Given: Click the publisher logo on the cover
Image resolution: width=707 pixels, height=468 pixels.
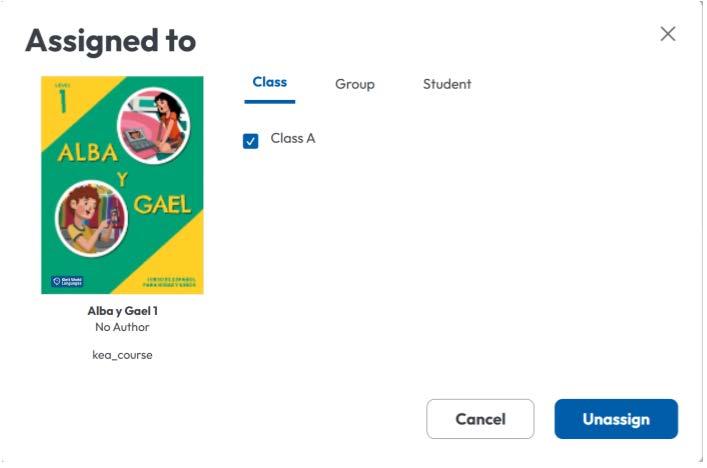Looking at the screenshot, I should 68,282.
